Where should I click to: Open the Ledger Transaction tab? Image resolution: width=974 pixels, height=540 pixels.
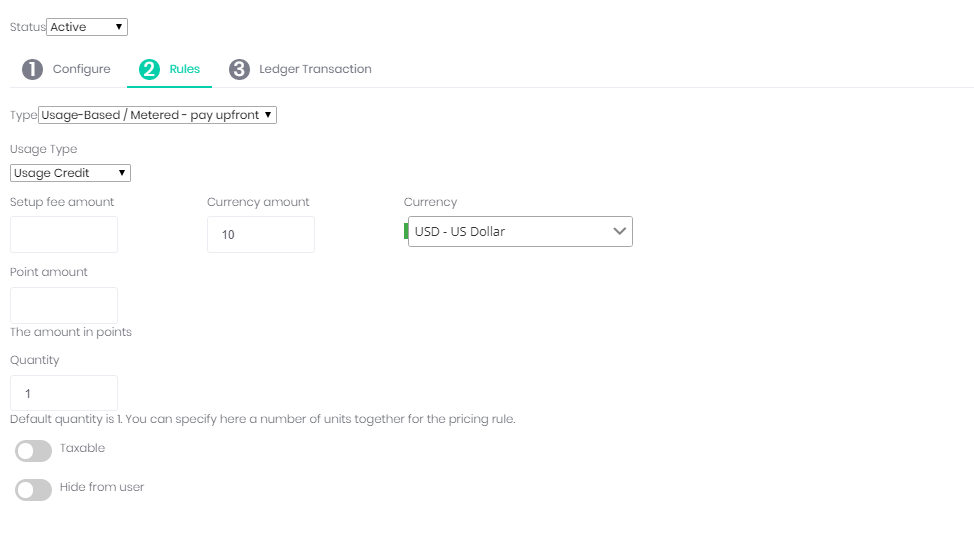[315, 69]
